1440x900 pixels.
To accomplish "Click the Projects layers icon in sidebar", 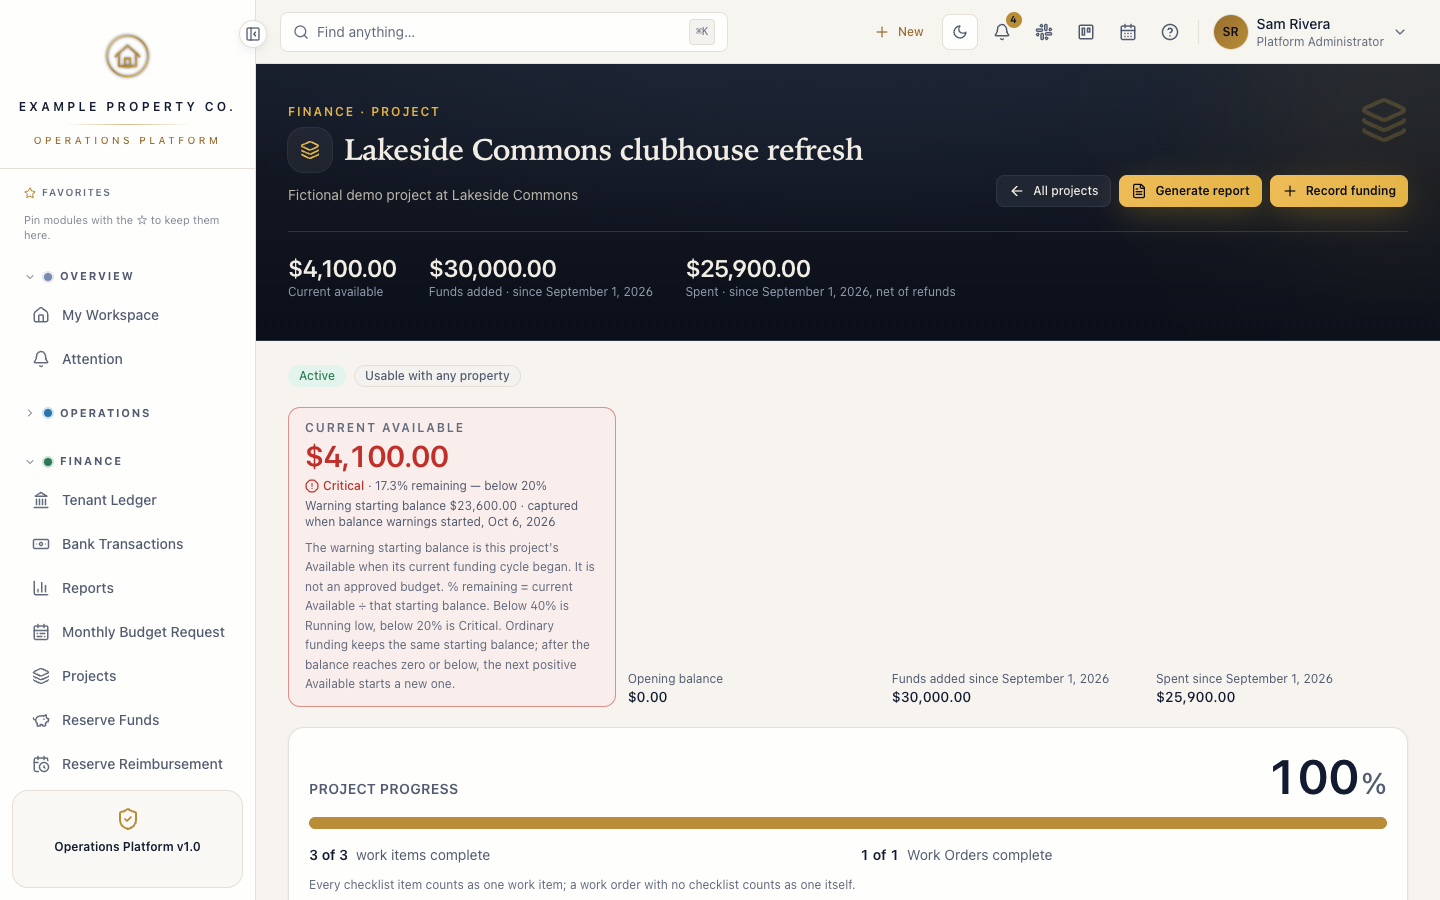I will [x=41, y=676].
